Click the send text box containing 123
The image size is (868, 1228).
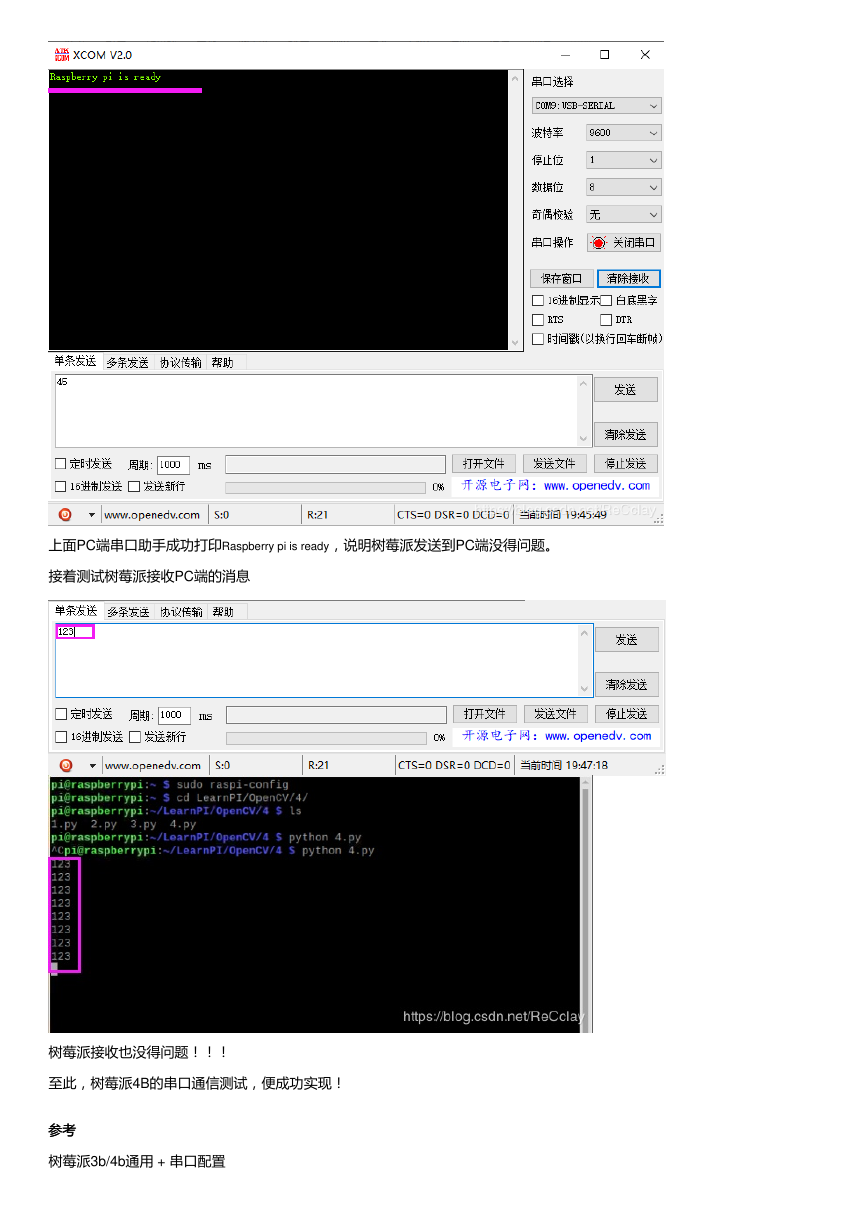coord(317,660)
